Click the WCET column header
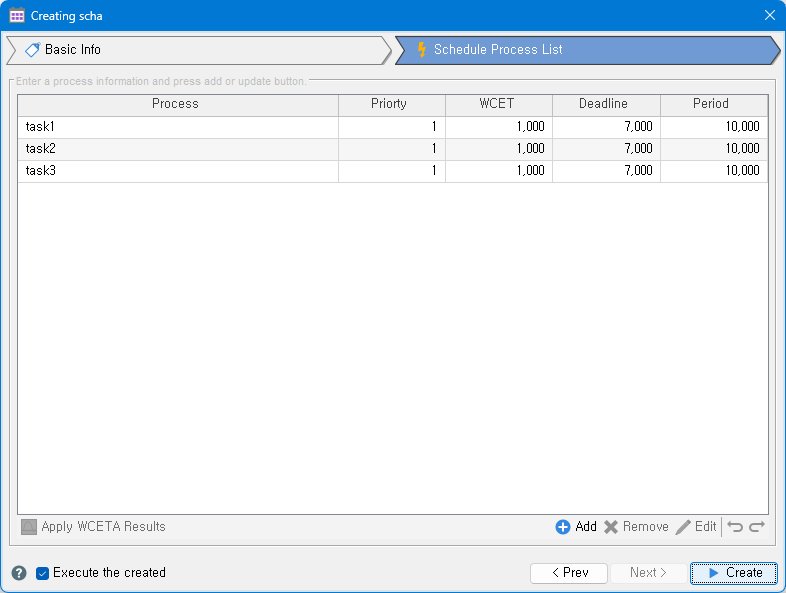This screenshot has height=593, width=786. (496, 104)
